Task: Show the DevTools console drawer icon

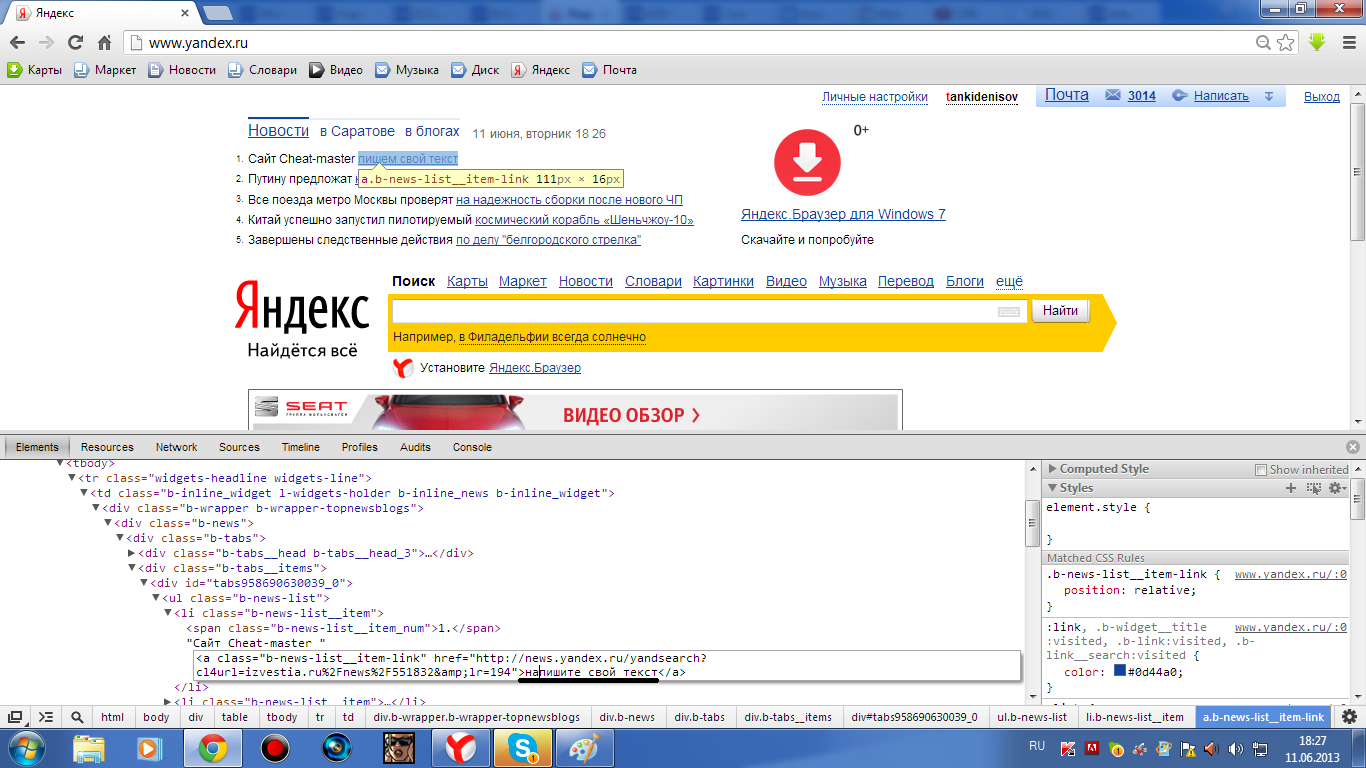Action: (x=46, y=717)
